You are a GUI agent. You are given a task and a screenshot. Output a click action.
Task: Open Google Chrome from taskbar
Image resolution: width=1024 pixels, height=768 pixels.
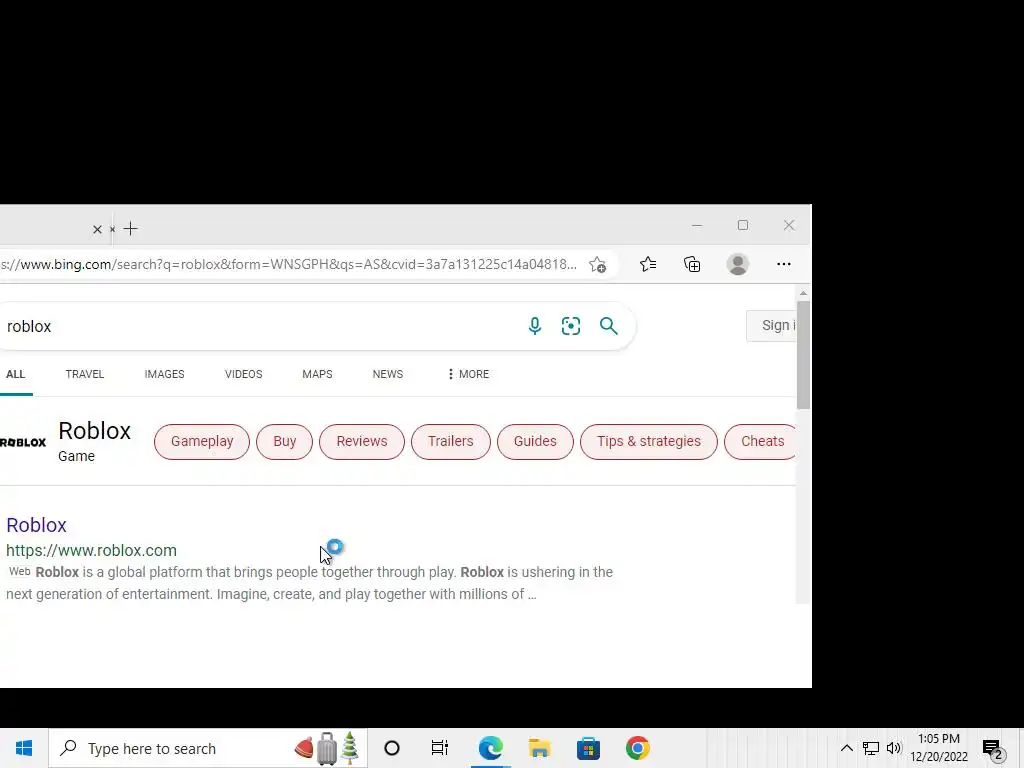tap(637, 748)
